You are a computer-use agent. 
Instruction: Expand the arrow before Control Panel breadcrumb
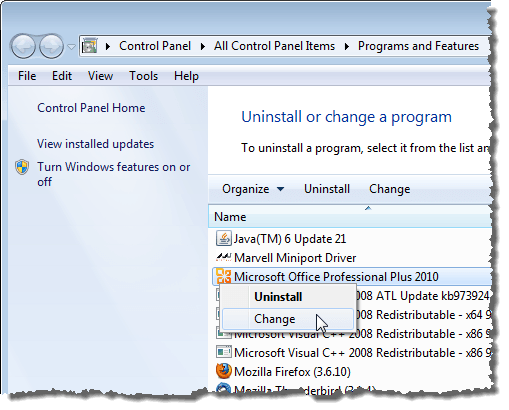tap(107, 46)
